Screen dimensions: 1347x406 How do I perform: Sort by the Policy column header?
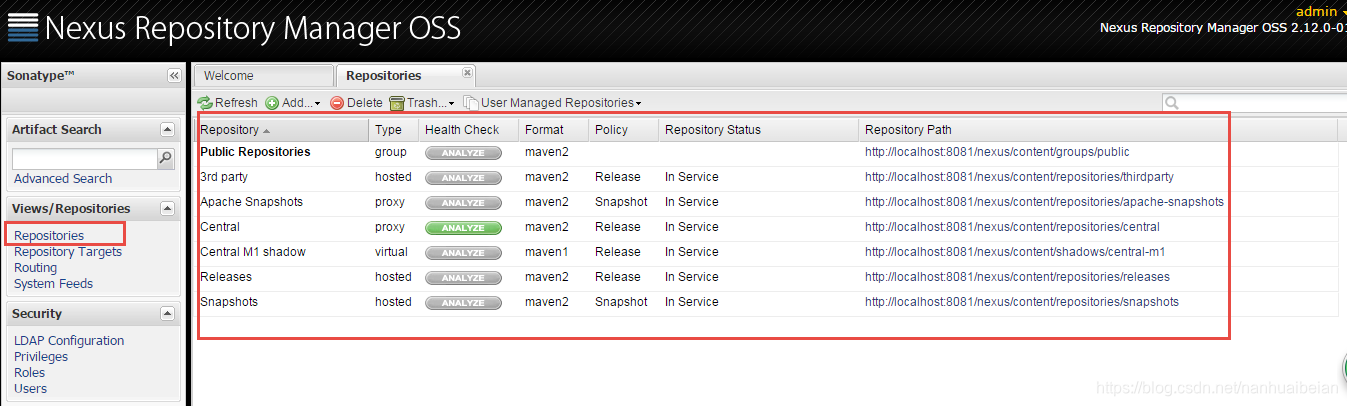click(623, 130)
